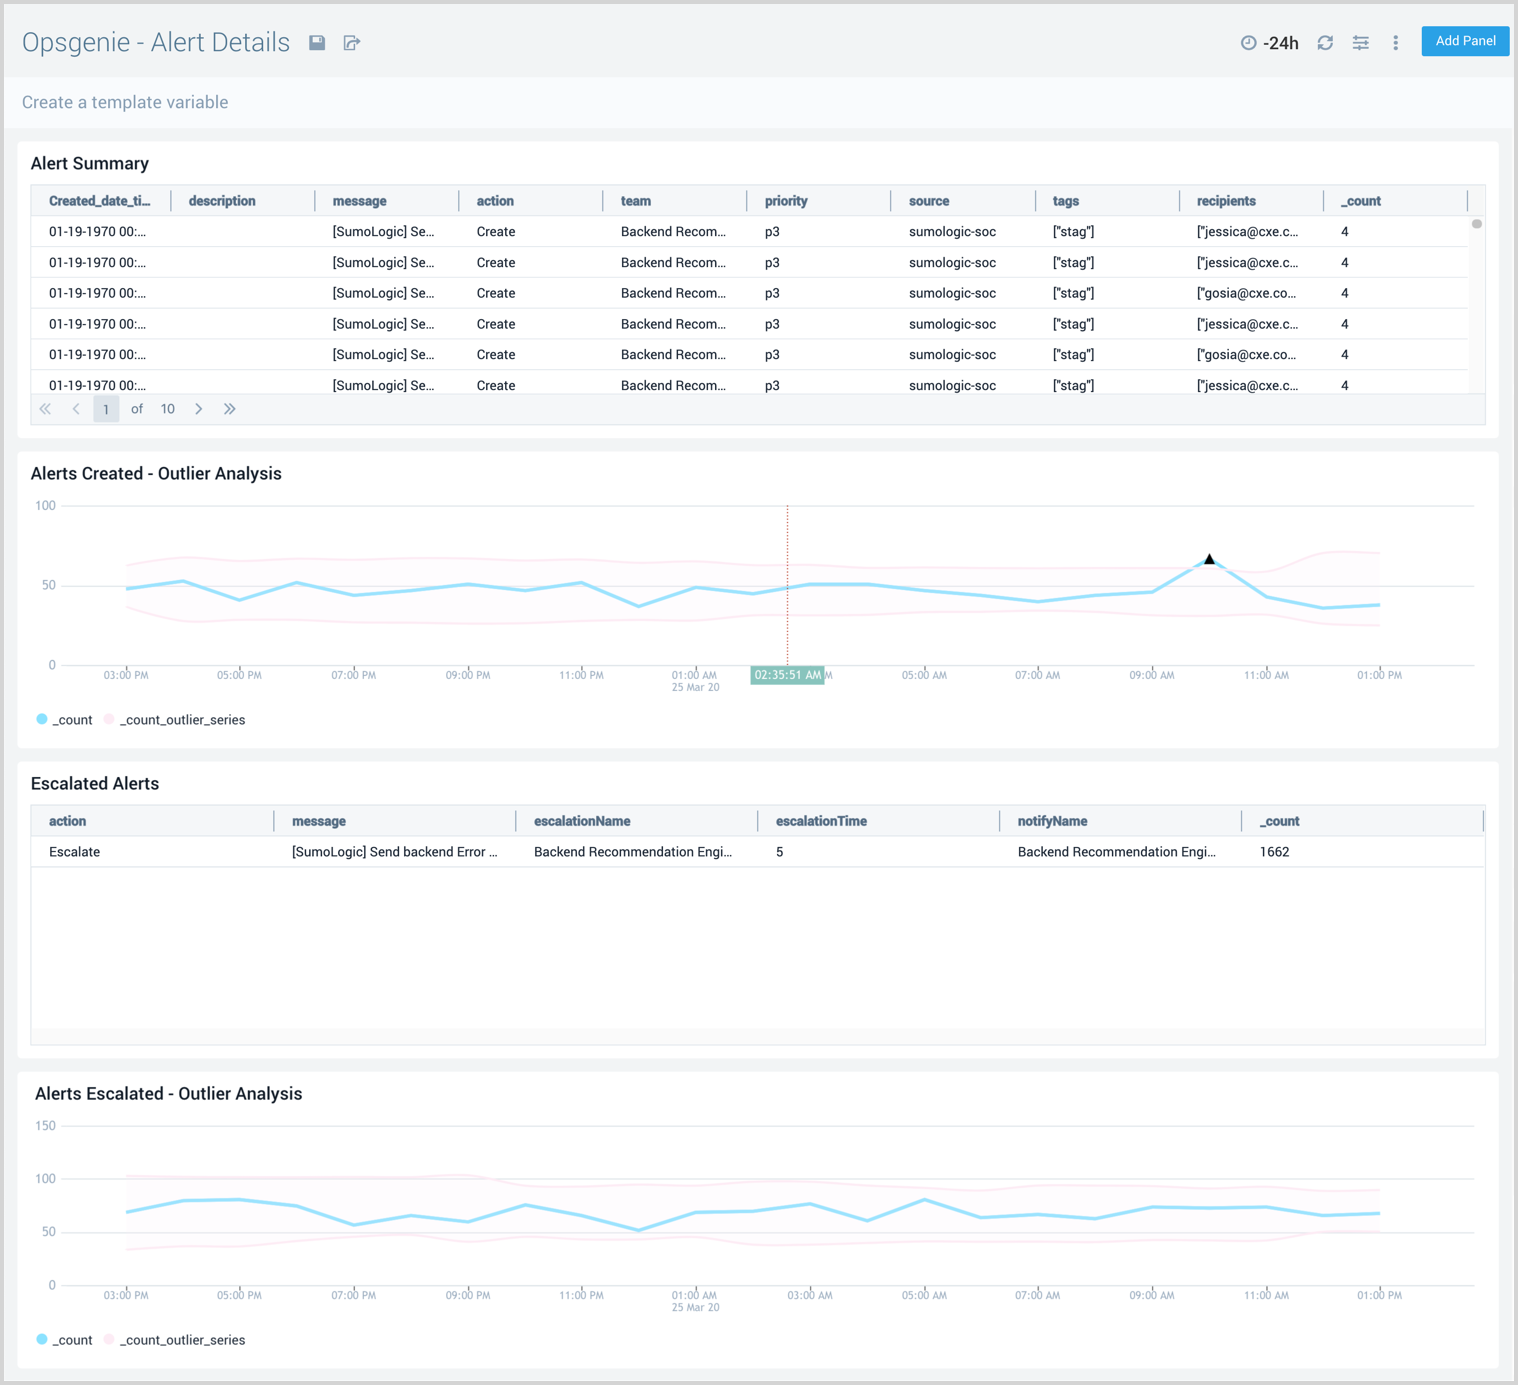Open the dashboard share/export icon
This screenshot has width=1518, height=1385.
pyautogui.click(x=351, y=42)
